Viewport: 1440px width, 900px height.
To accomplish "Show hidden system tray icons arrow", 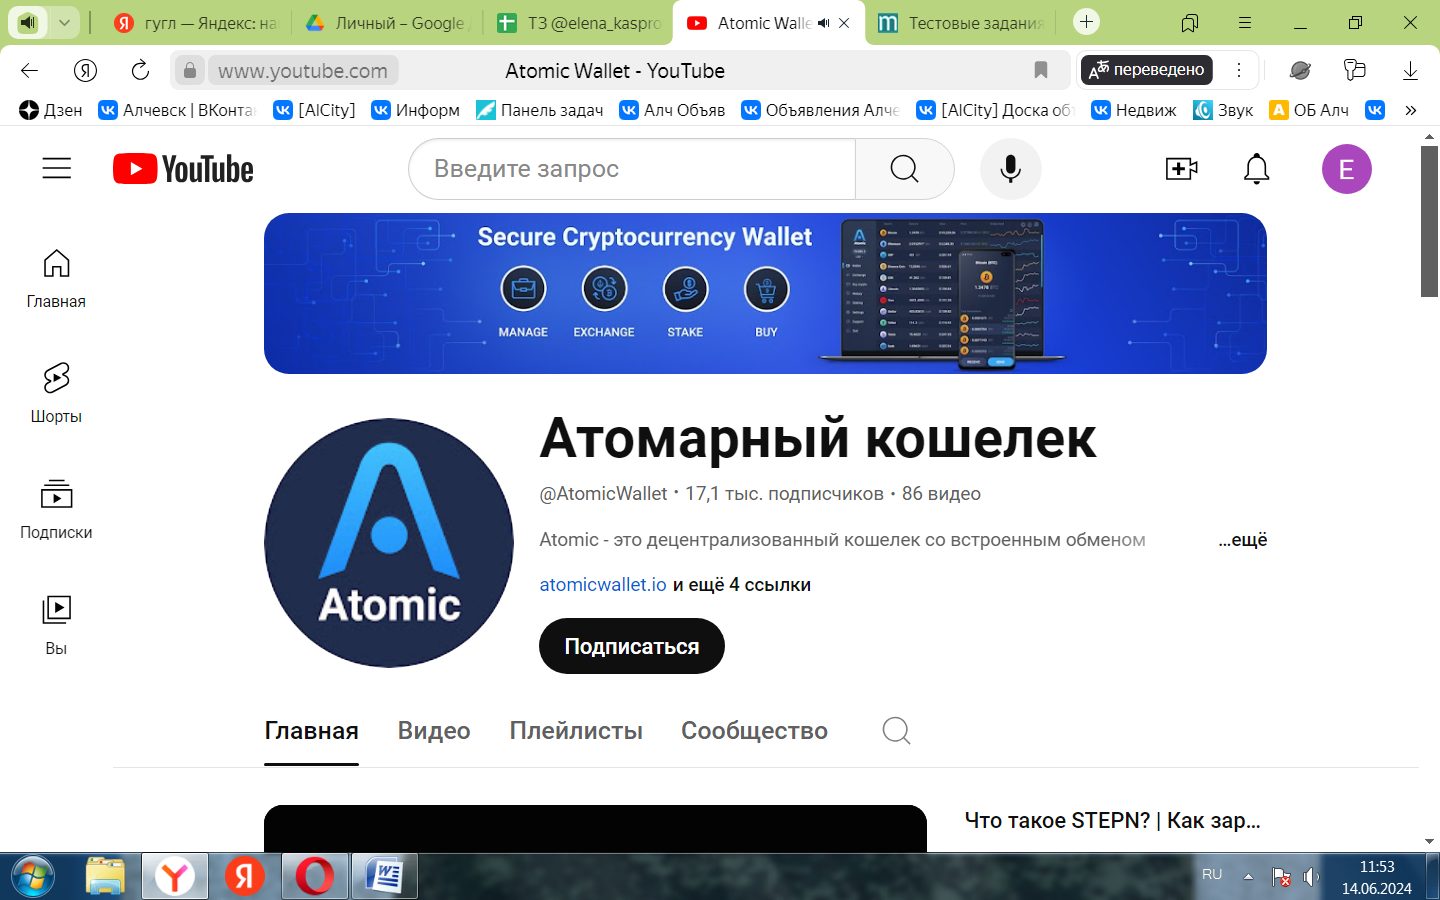I will tap(1248, 876).
